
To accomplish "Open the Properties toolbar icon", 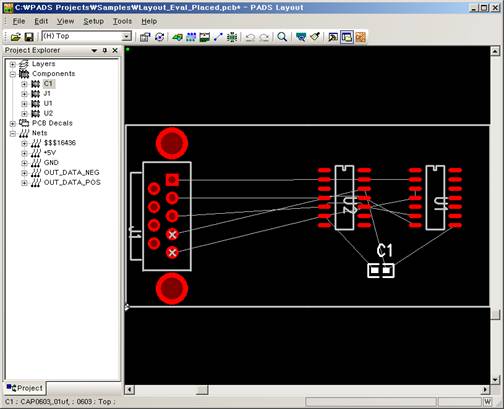I will click(145, 37).
